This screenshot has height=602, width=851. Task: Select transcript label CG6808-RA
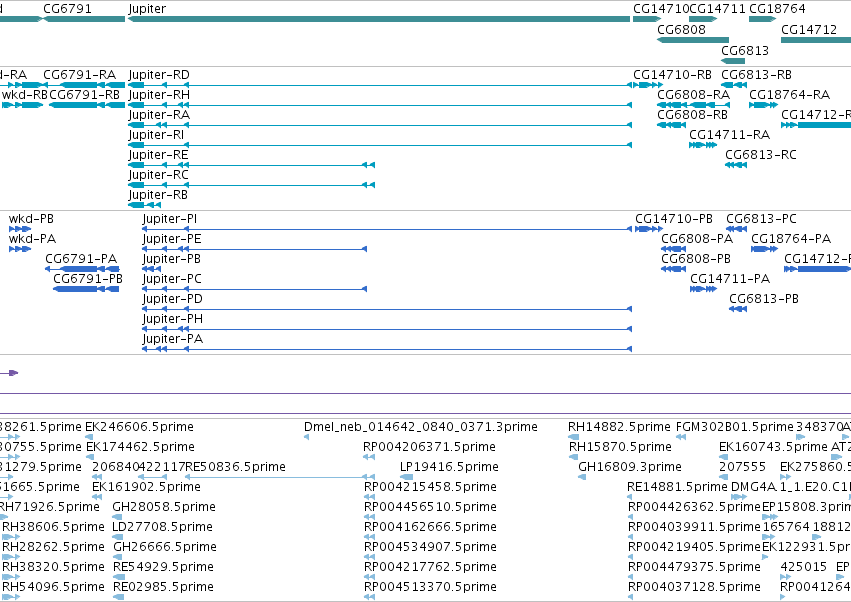point(694,94)
